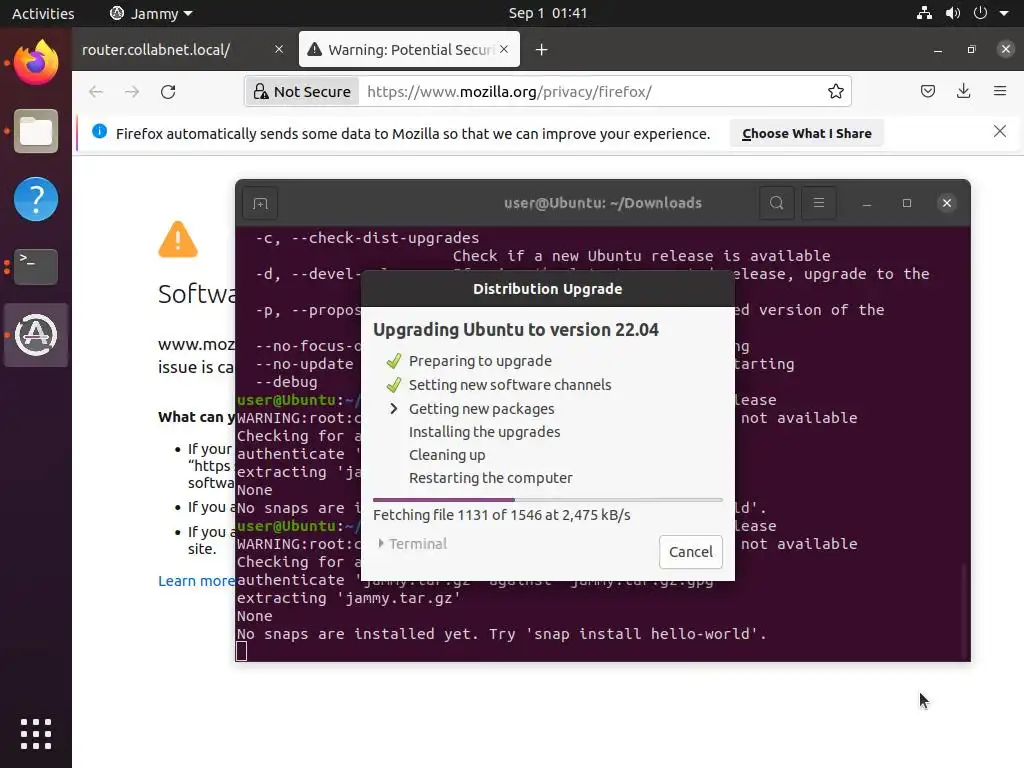Open Firefox from the Ubuntu dock
Viewport: 1024px width, 768px height.
tap(36, 62)
